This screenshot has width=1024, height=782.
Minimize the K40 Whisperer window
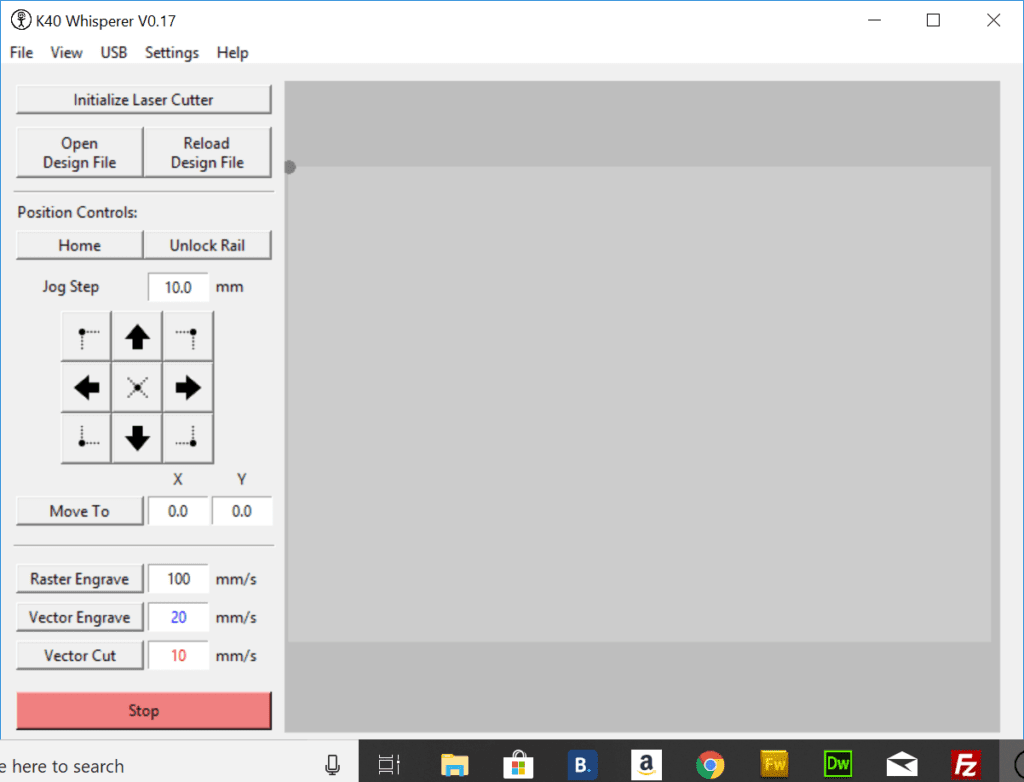(x=874, y=20)
